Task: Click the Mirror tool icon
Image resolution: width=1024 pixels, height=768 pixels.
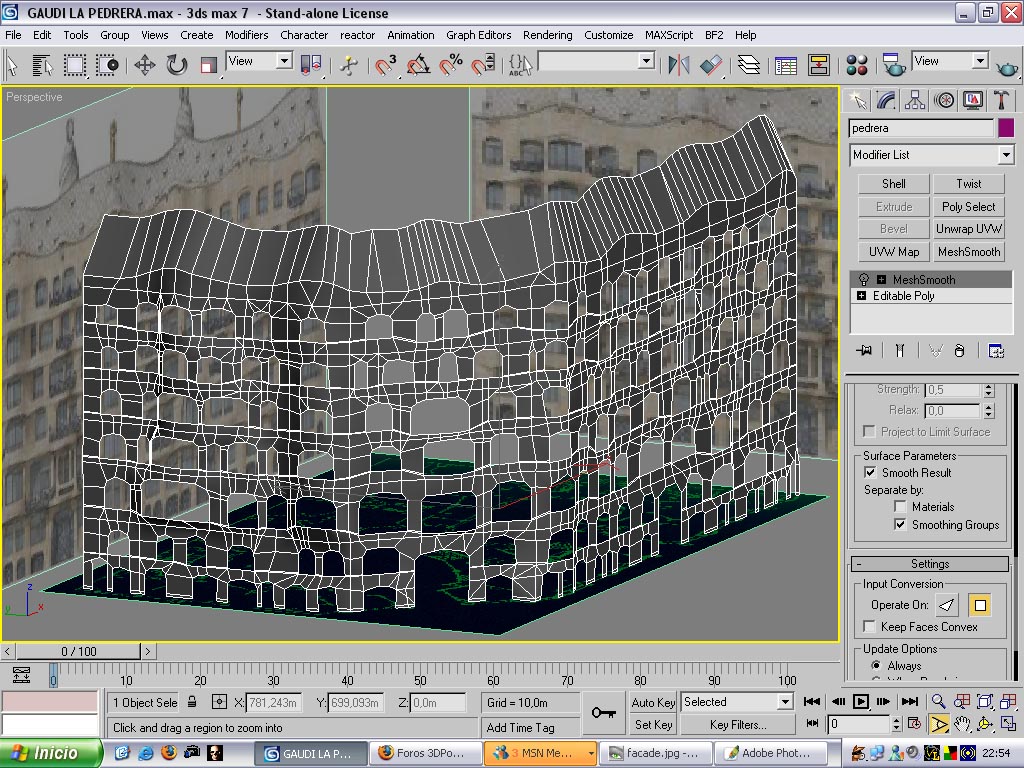Action: tap(678, 65)
